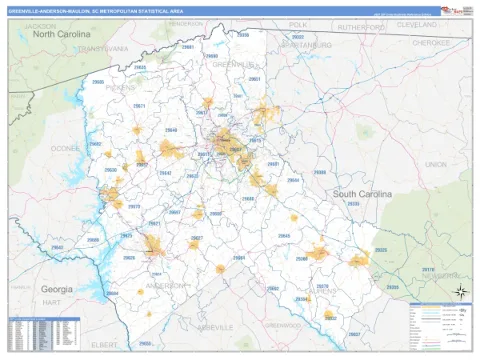Select ZIP code 29370 label
This screenshot has width=480, height=360.
322,286
